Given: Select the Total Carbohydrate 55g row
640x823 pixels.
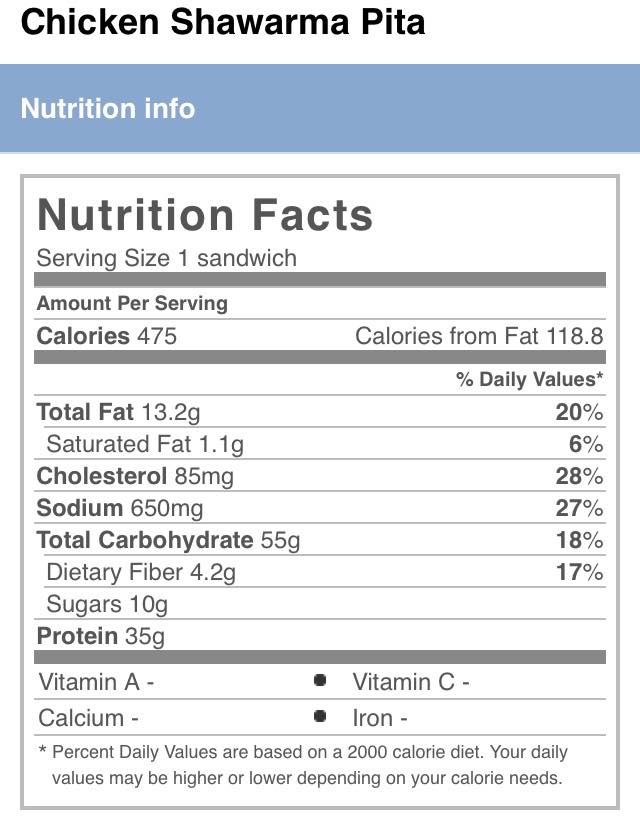Looking at the screenshot, I should coord(320,540).
